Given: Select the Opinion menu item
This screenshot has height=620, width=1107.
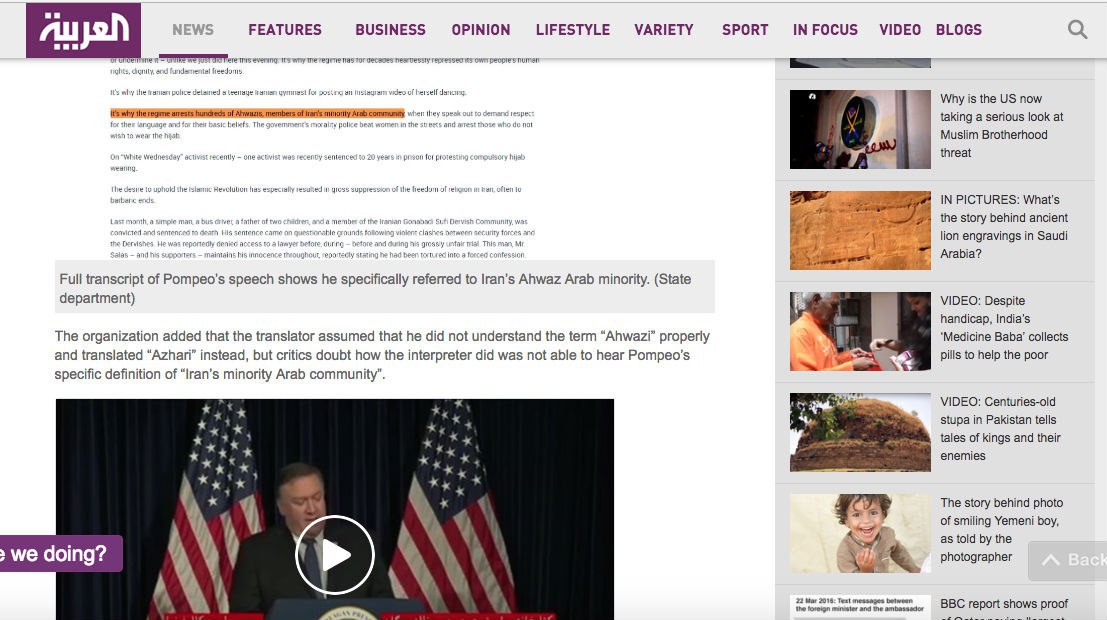Looking at the screenshot, I should 480,30.
